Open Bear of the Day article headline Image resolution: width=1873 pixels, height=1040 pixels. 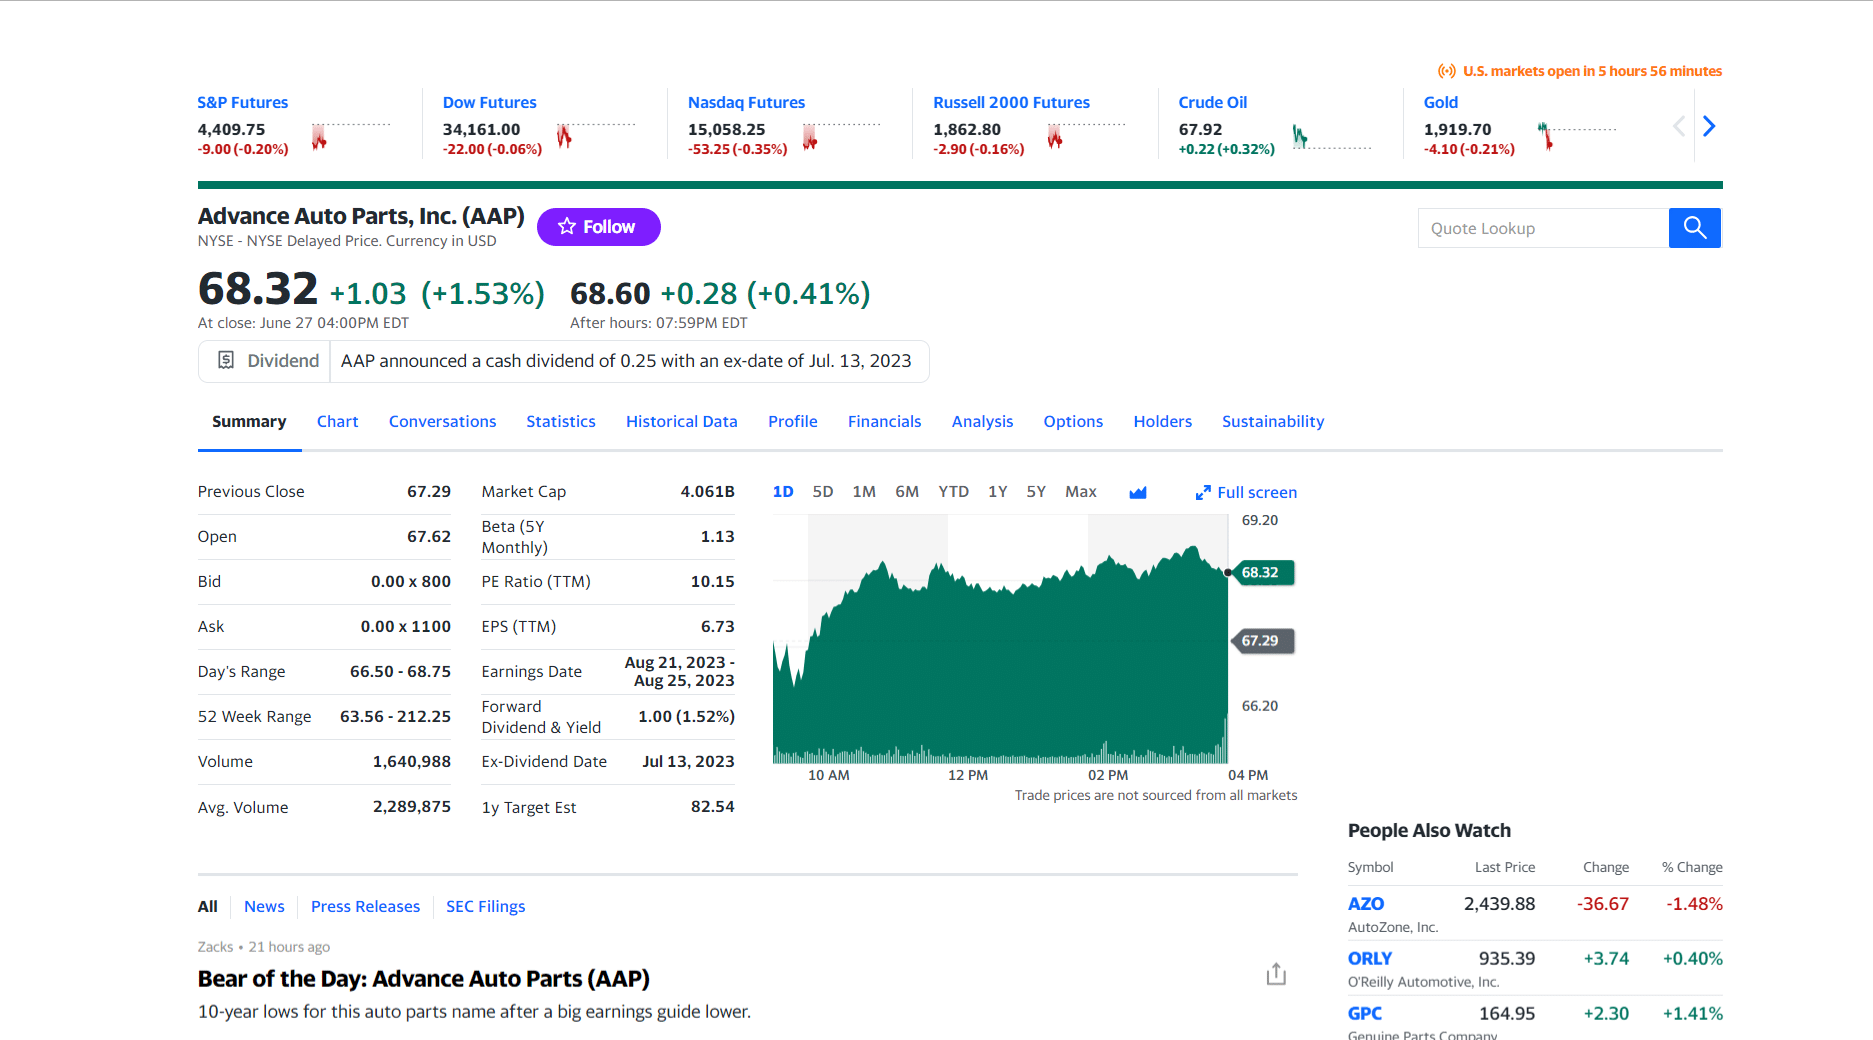(423, 979)
